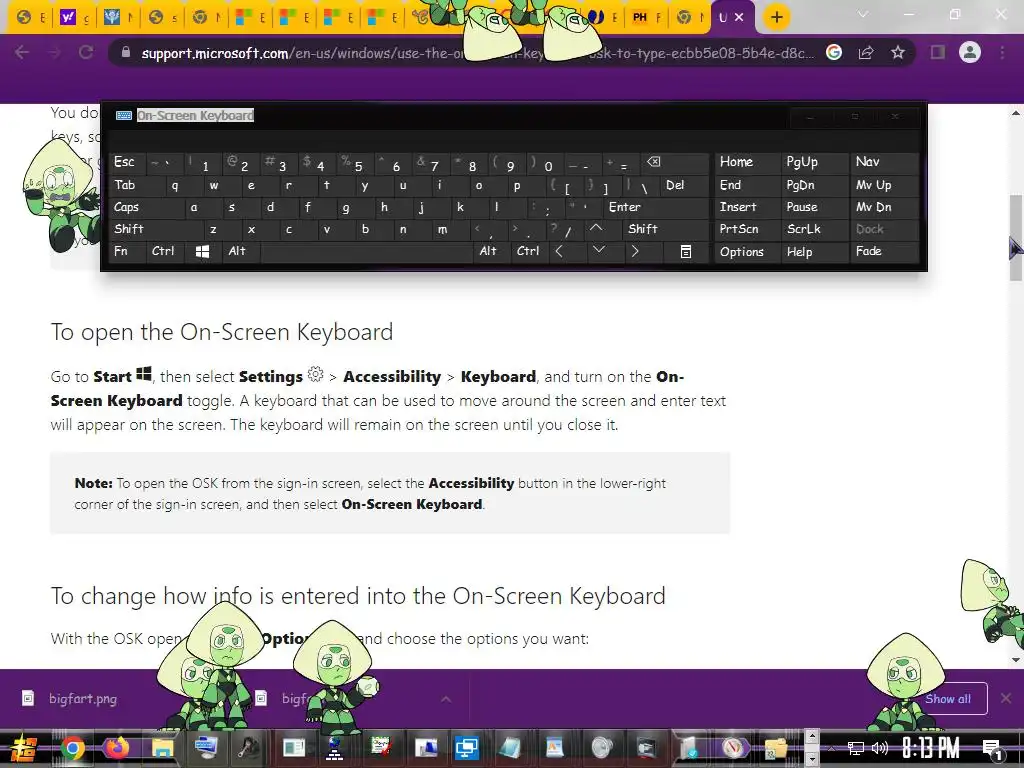The width and height of the screenshot is (1024, 768).
Task: Click the taskbar toolbar scroll-up arrow
Action: [x=812, y=737]
